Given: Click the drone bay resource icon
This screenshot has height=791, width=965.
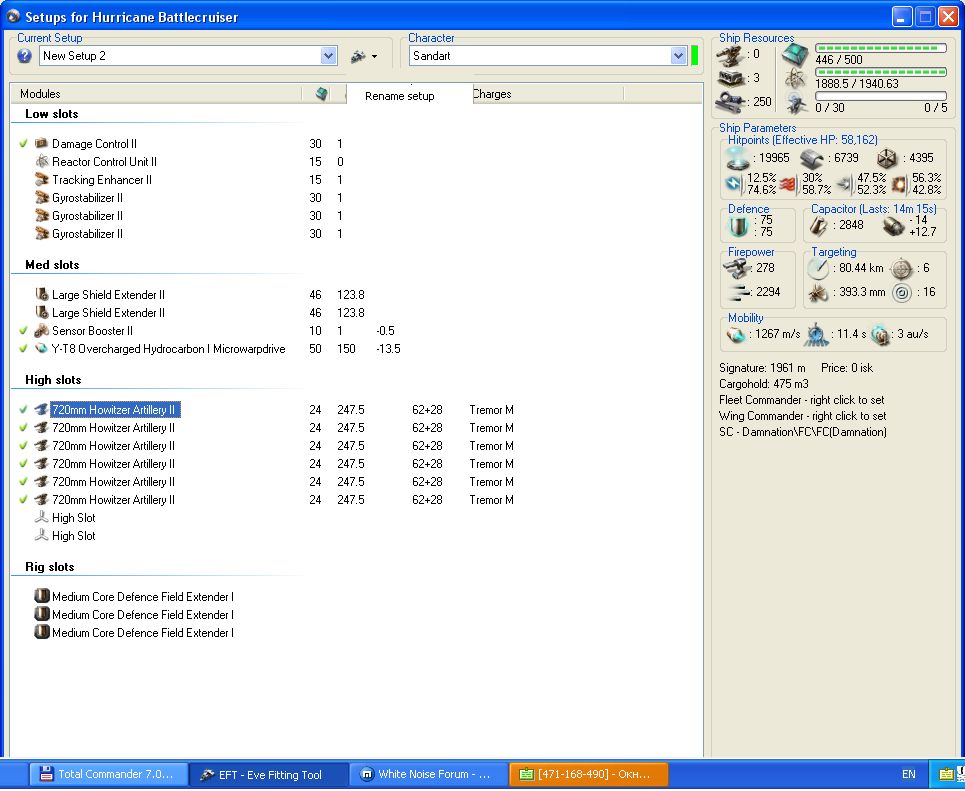Looking at the screenshot, I should click(796, 103).
